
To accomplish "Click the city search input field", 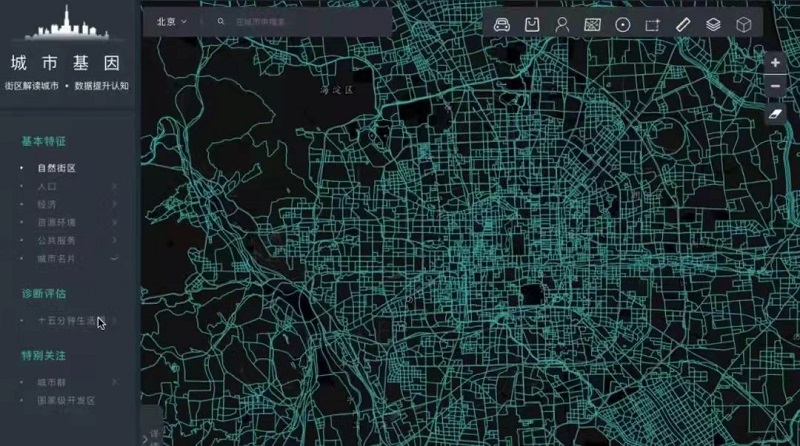I will click(300, 21).
